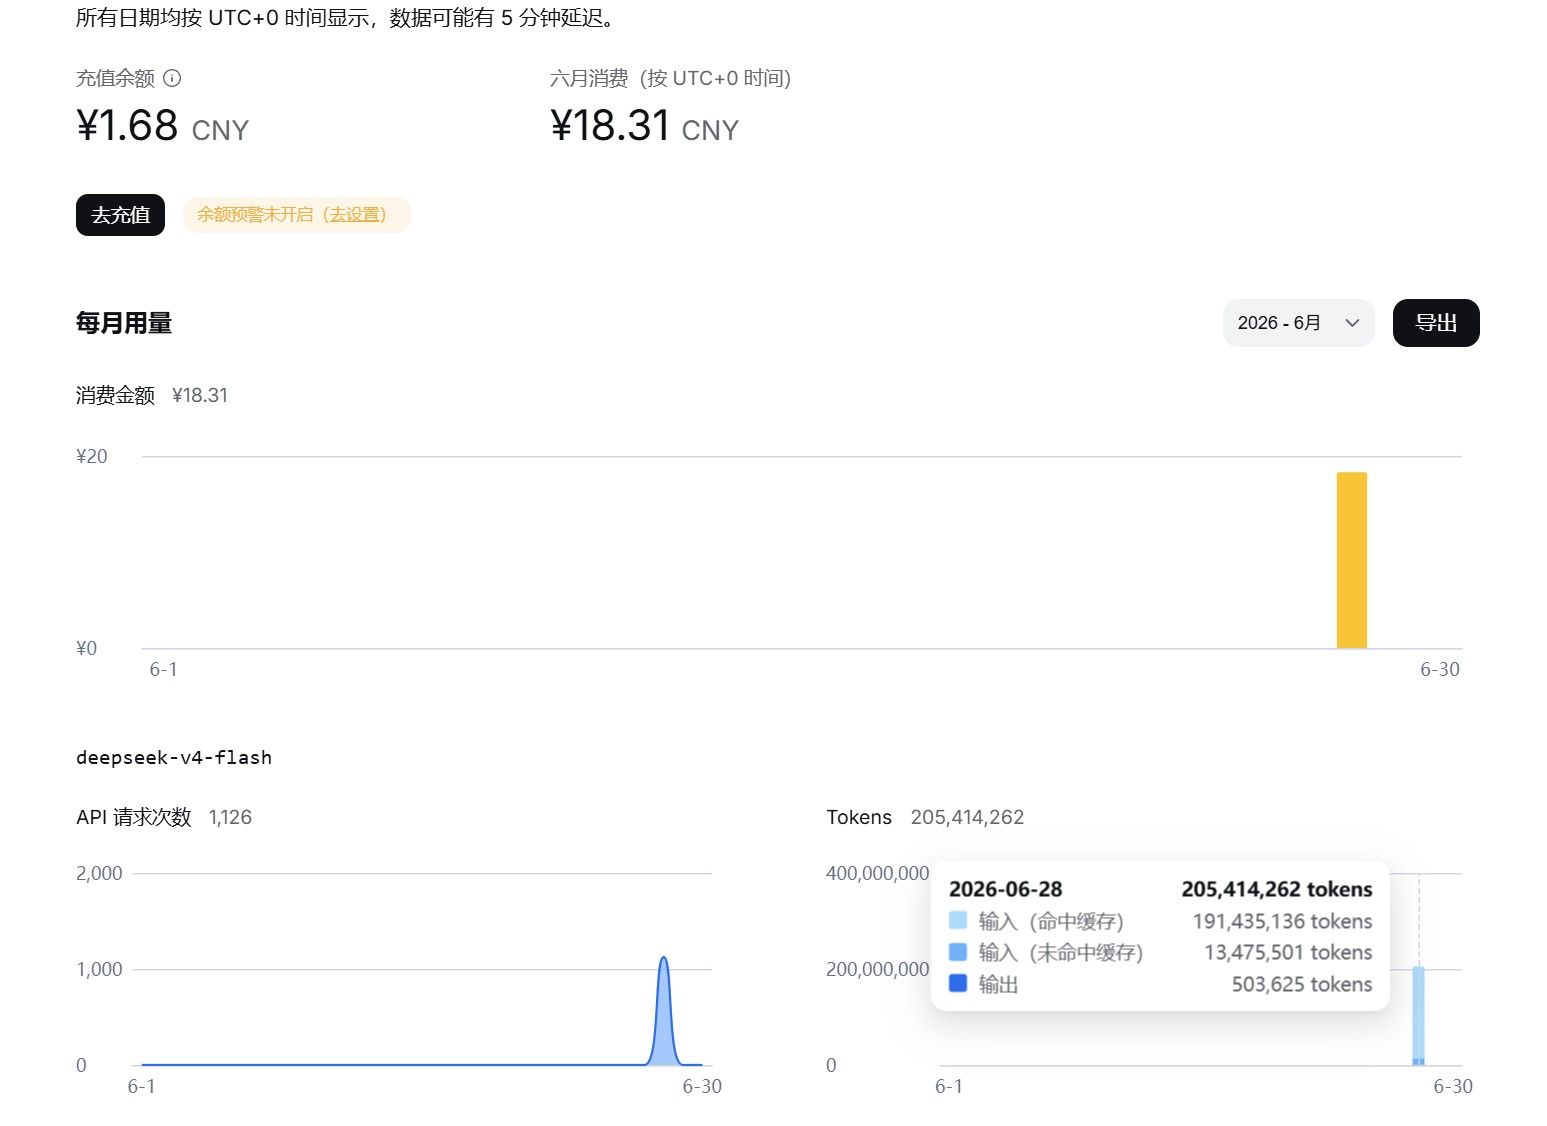Click the 导出 export button
Image resolution: width=1547 pixels, height=1126 pixels.
1435,323
